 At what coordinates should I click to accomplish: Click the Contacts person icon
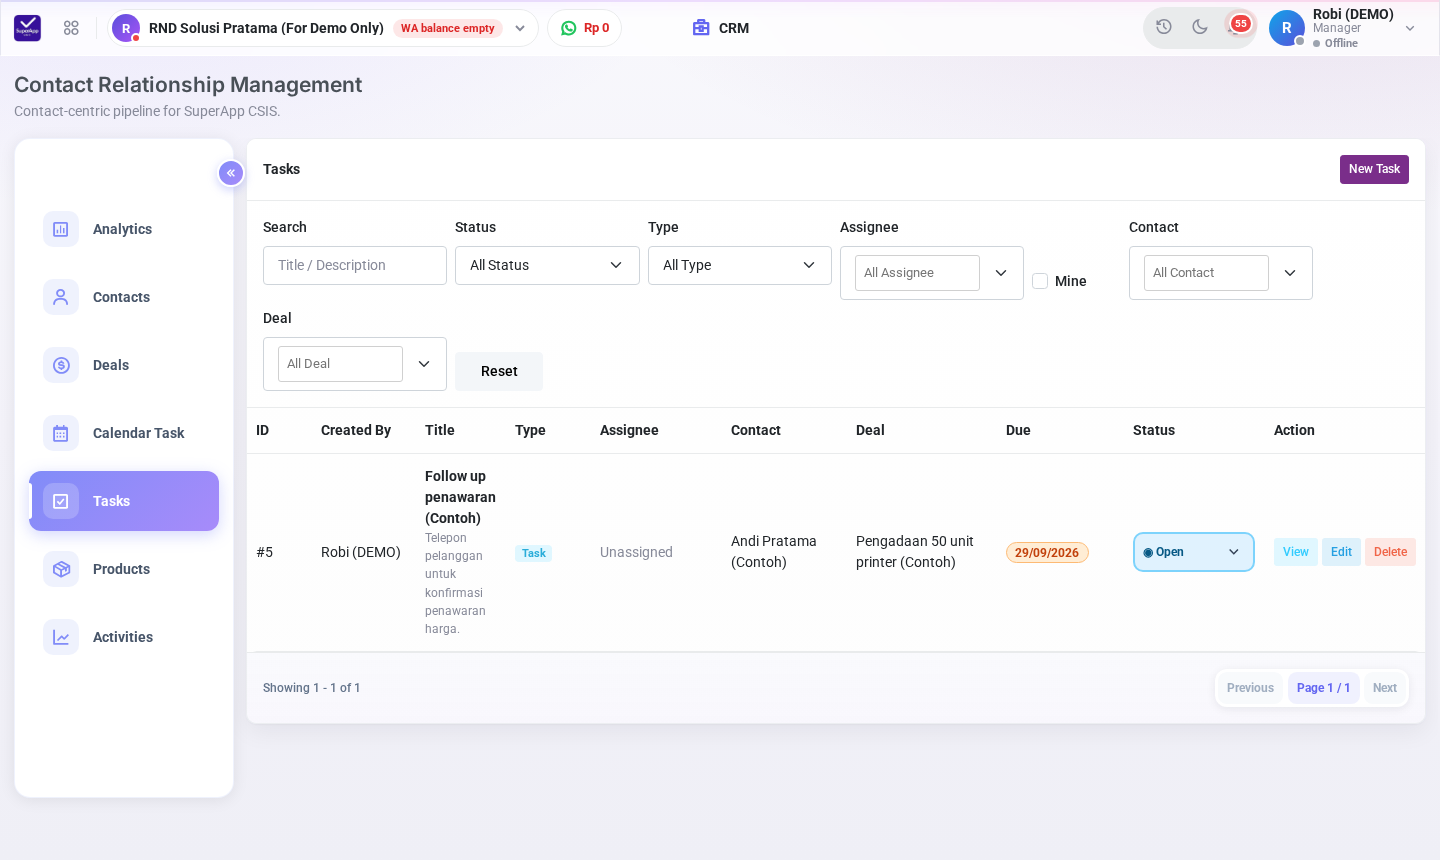click(61, 297)
